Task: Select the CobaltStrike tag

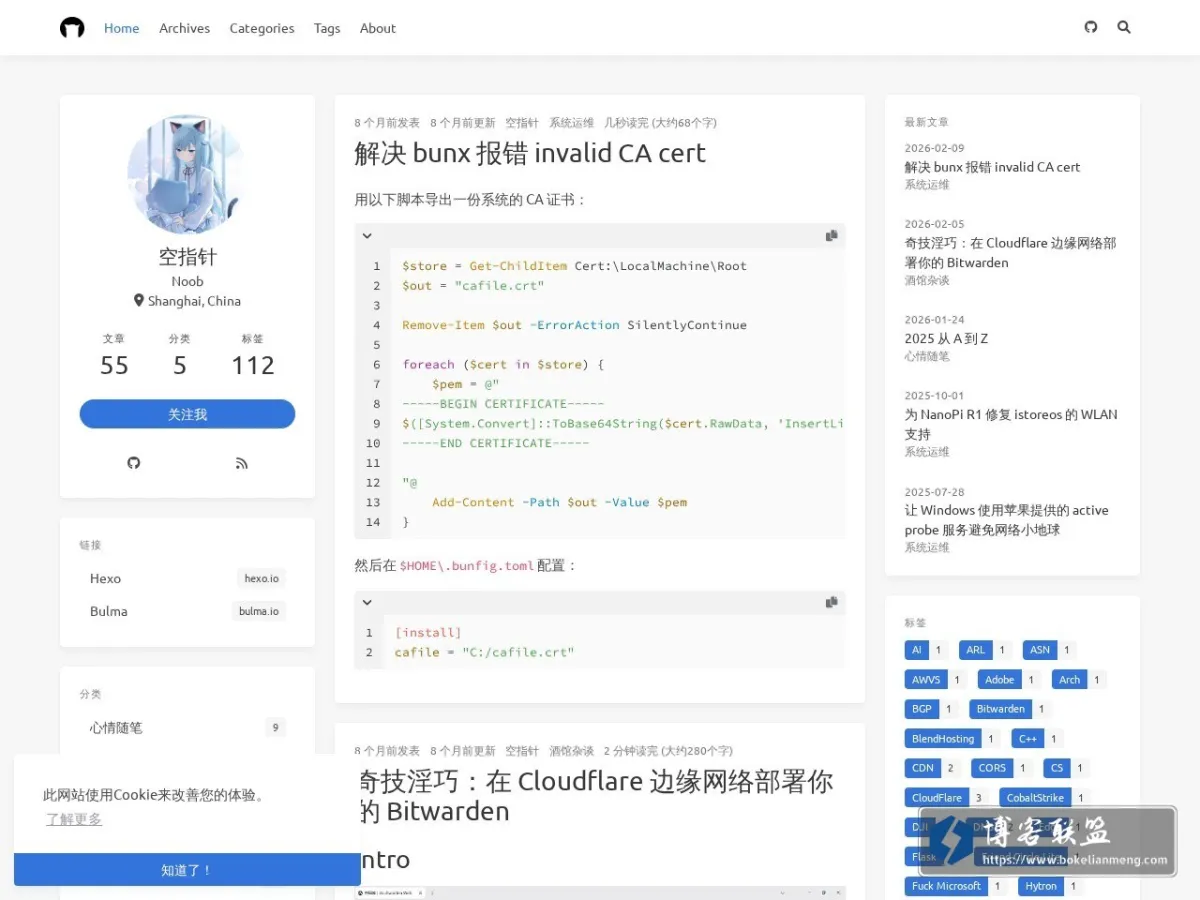Action: coord(1035,798)
